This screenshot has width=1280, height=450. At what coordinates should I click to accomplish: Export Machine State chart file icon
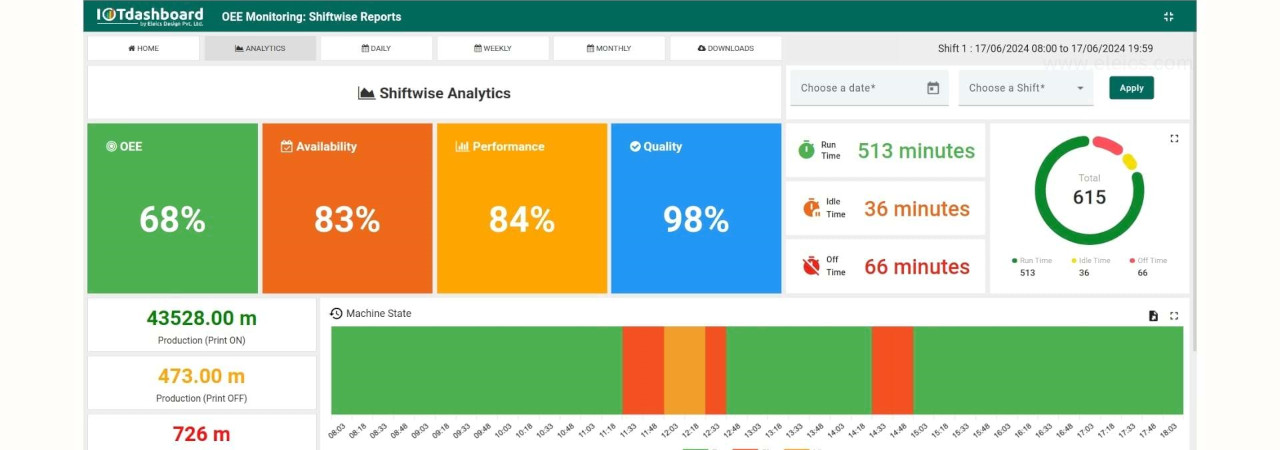click(x=1153, y=316)
